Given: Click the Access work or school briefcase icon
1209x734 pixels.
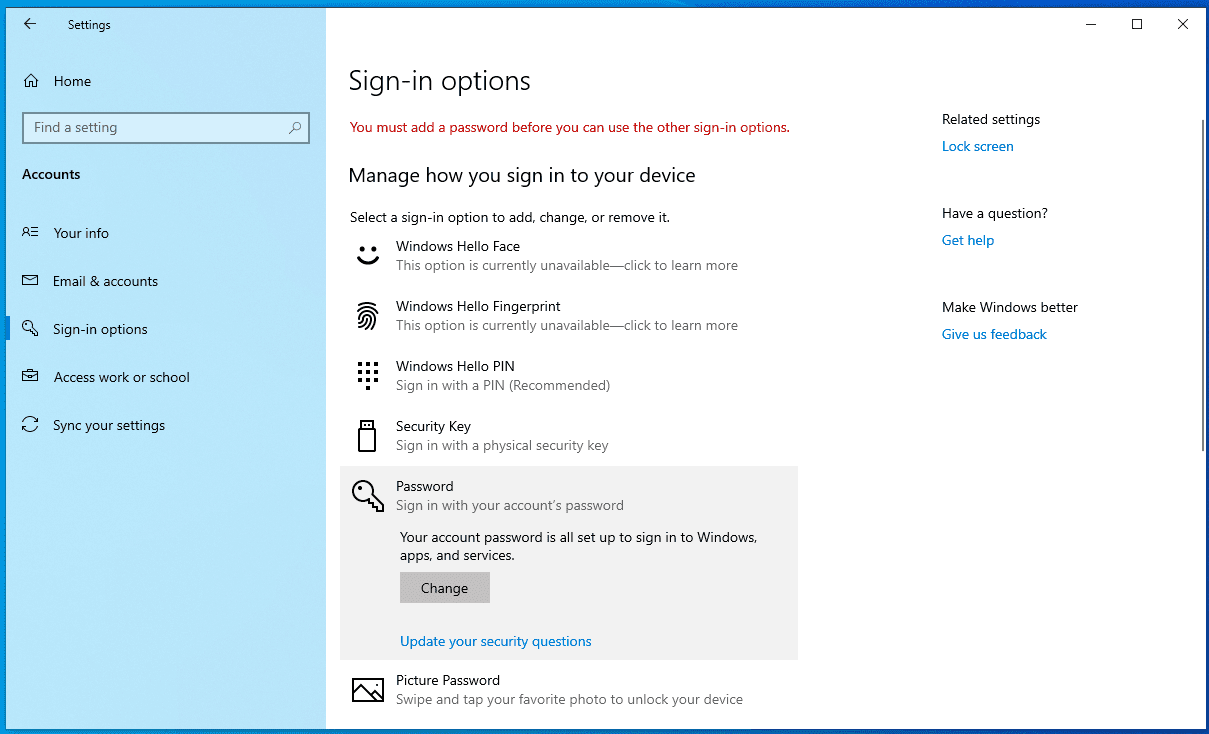Looking at the screenshot, I should tap(30, 377).
